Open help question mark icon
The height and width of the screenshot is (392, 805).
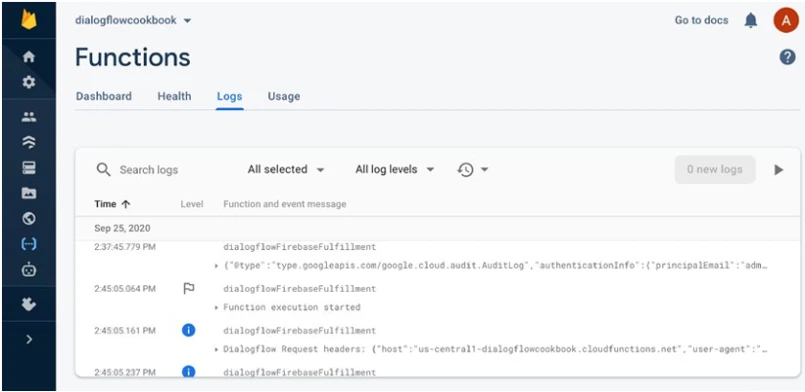coord(787,57)
